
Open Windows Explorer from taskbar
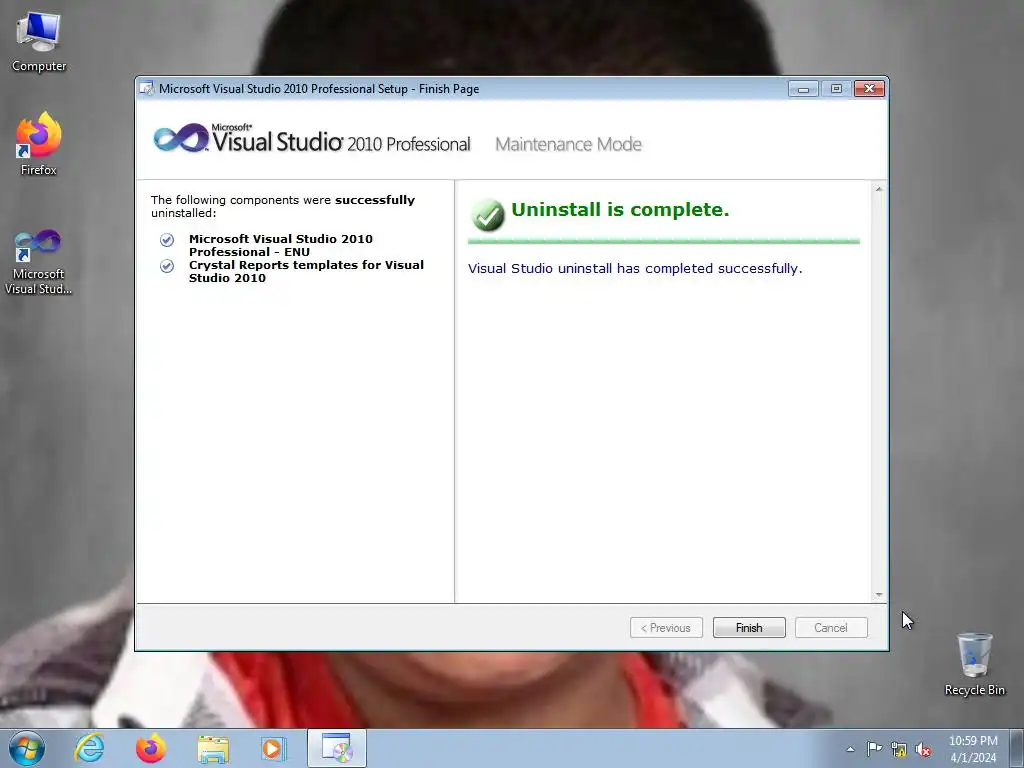click(213, 748)
